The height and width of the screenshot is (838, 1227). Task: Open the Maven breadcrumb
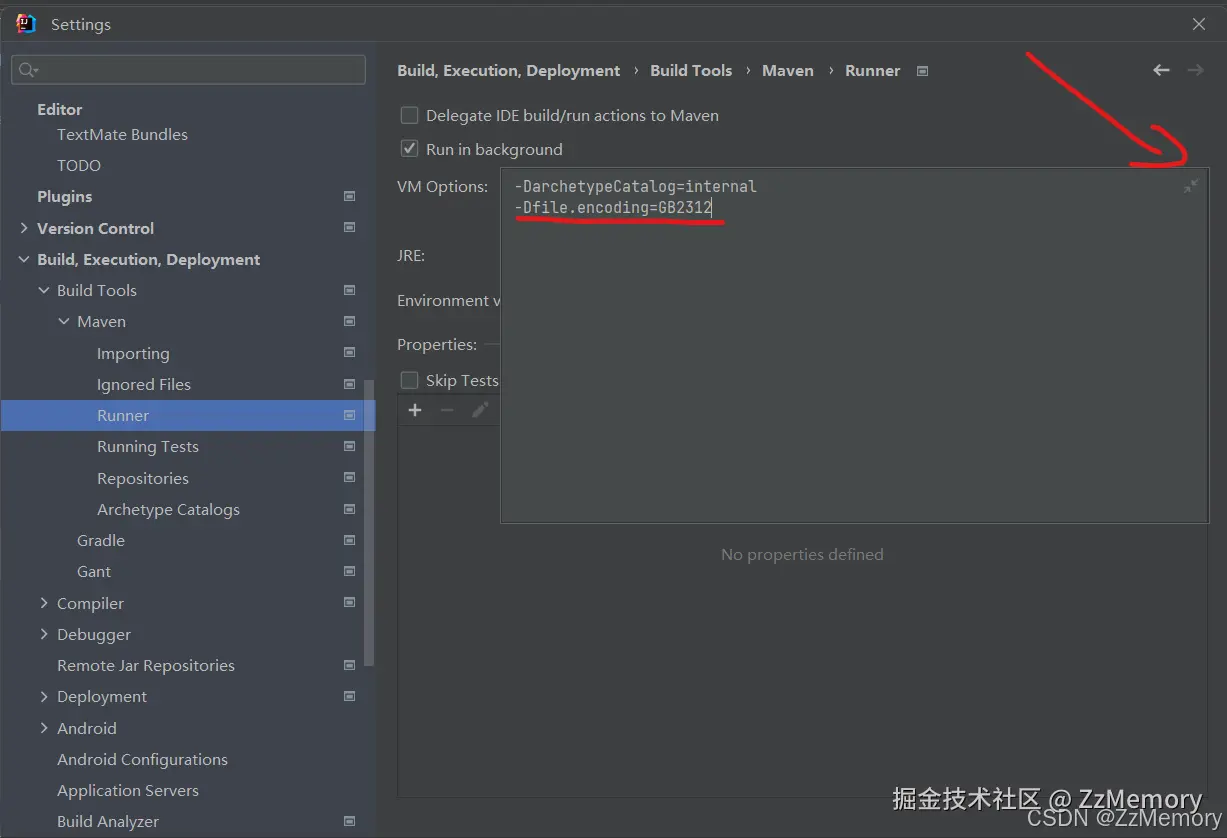click(788, 70)
